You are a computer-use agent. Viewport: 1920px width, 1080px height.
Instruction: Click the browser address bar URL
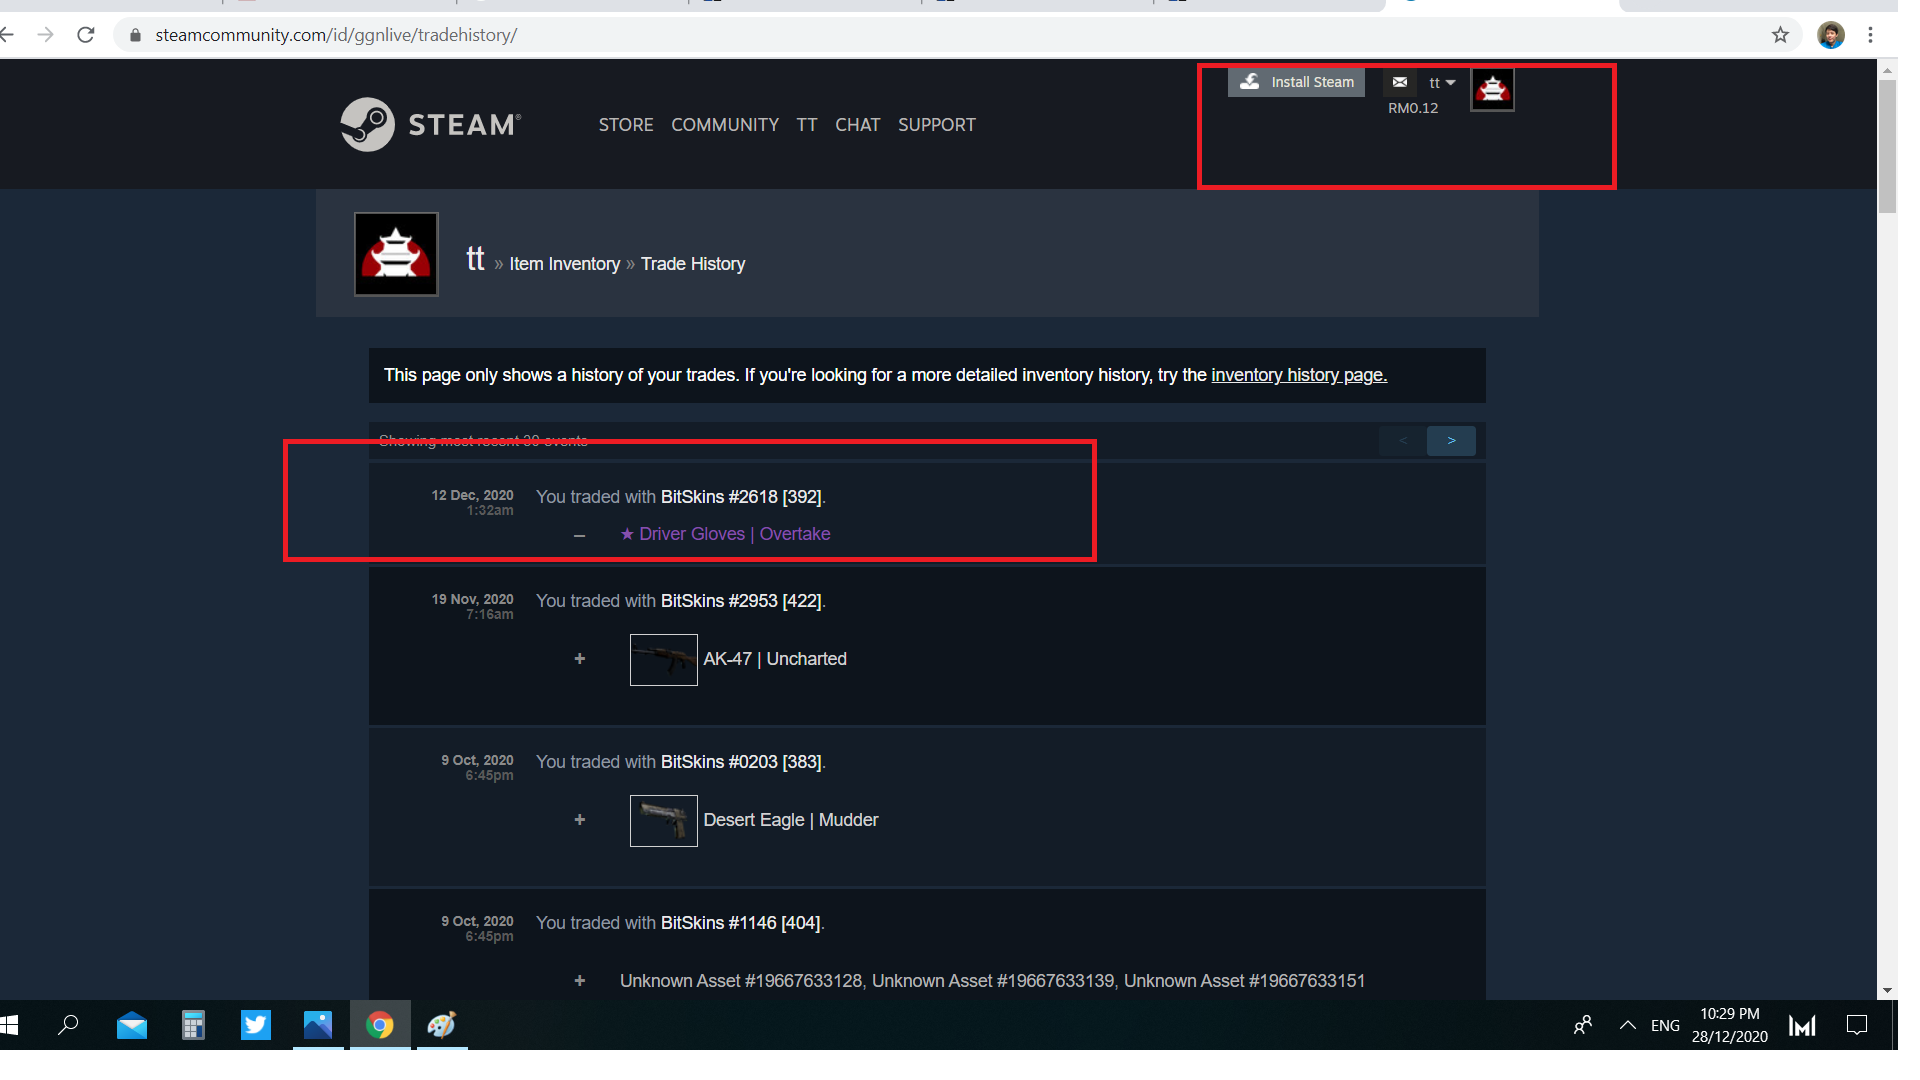[x=336, y=35]
